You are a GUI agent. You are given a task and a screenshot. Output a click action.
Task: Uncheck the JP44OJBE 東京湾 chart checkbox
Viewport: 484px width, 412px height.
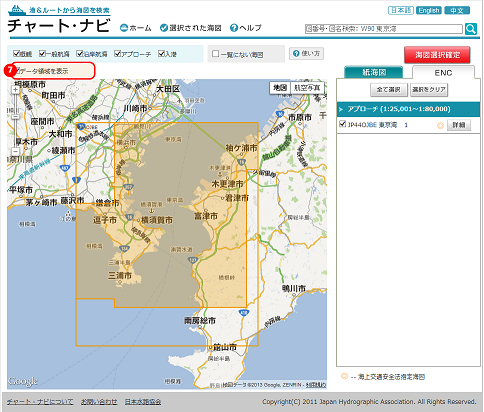(x=342, y=124)
